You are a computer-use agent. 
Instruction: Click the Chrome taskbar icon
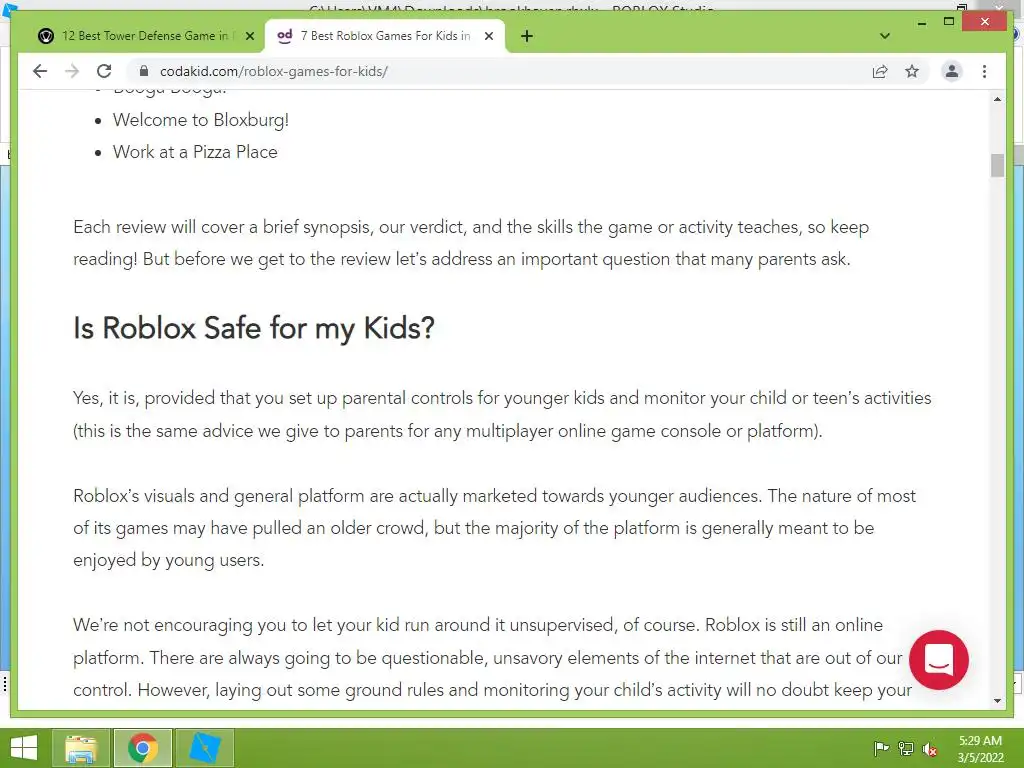click(x=142, y=748)
